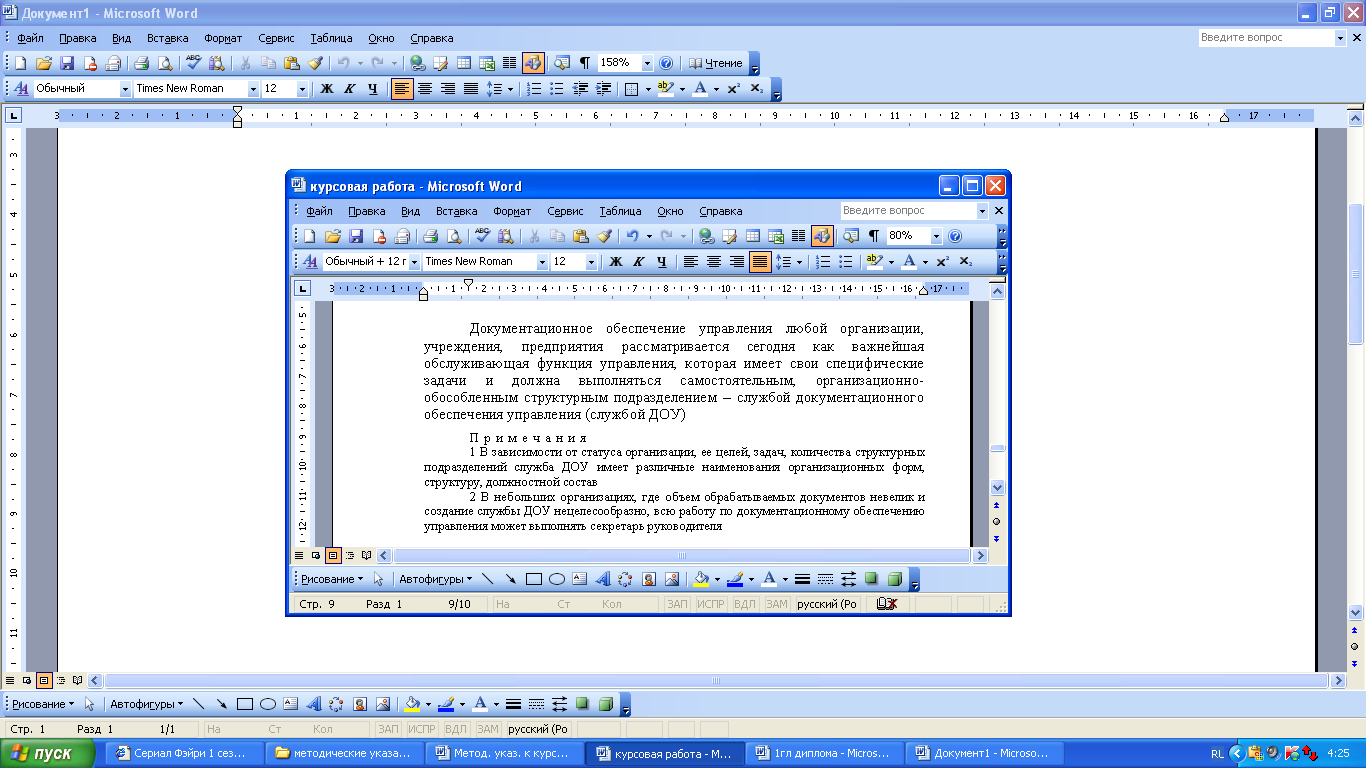Open Автофигуры menu in bottom Документ1 drawing toolbar
1366x768 pixels.
[x=146, y=704]
